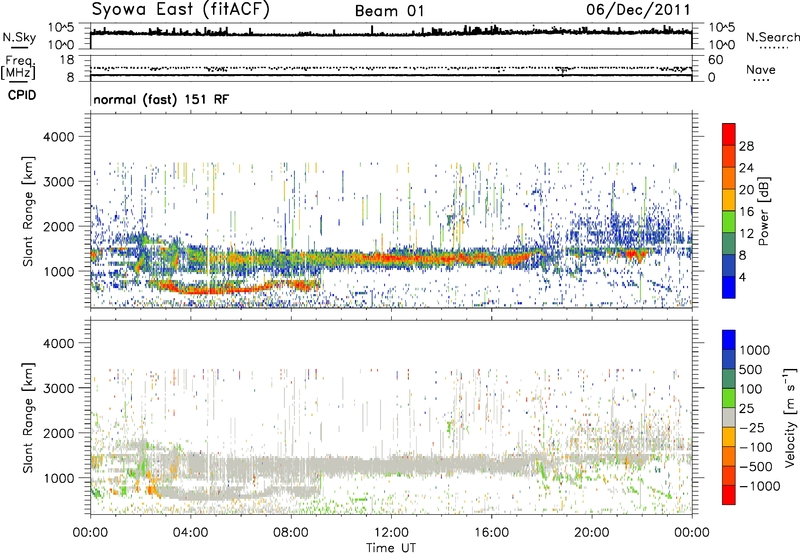Select the red top segment of power colorbar

tap(729, 134)
